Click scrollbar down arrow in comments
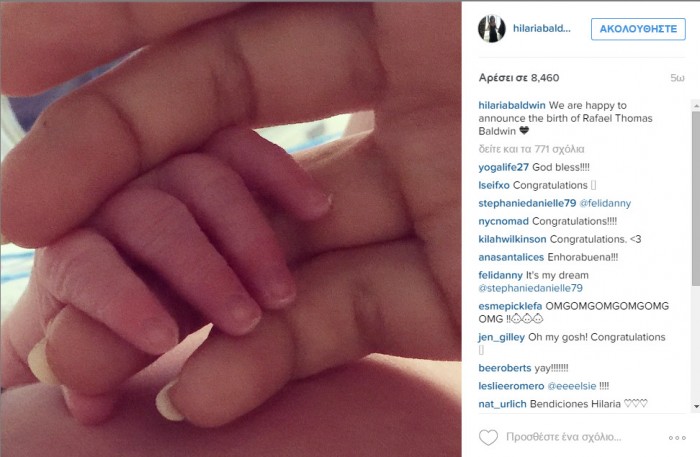The image size is (700, 457). tap(696, 407)
